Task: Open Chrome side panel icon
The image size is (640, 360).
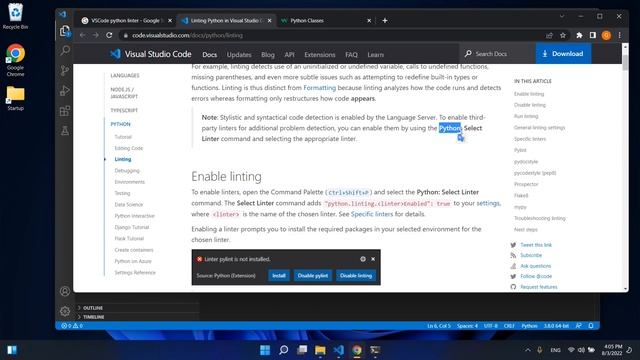Action: pyautogui.click(x=593, y=36)
